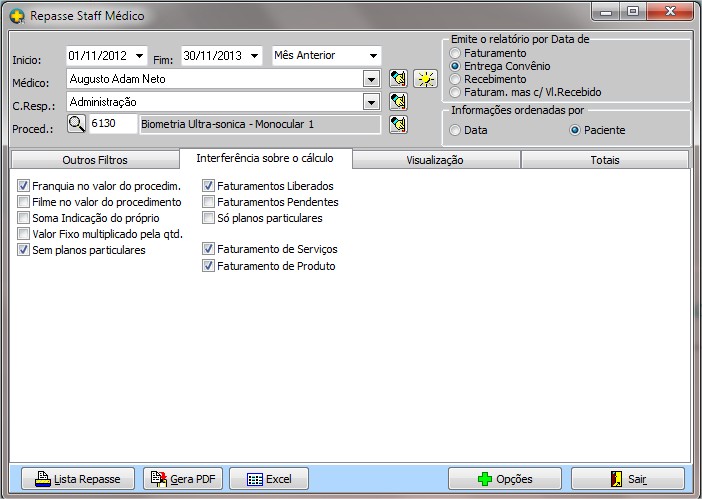
Task: Click the Opções button
Action: pos(505,479)
